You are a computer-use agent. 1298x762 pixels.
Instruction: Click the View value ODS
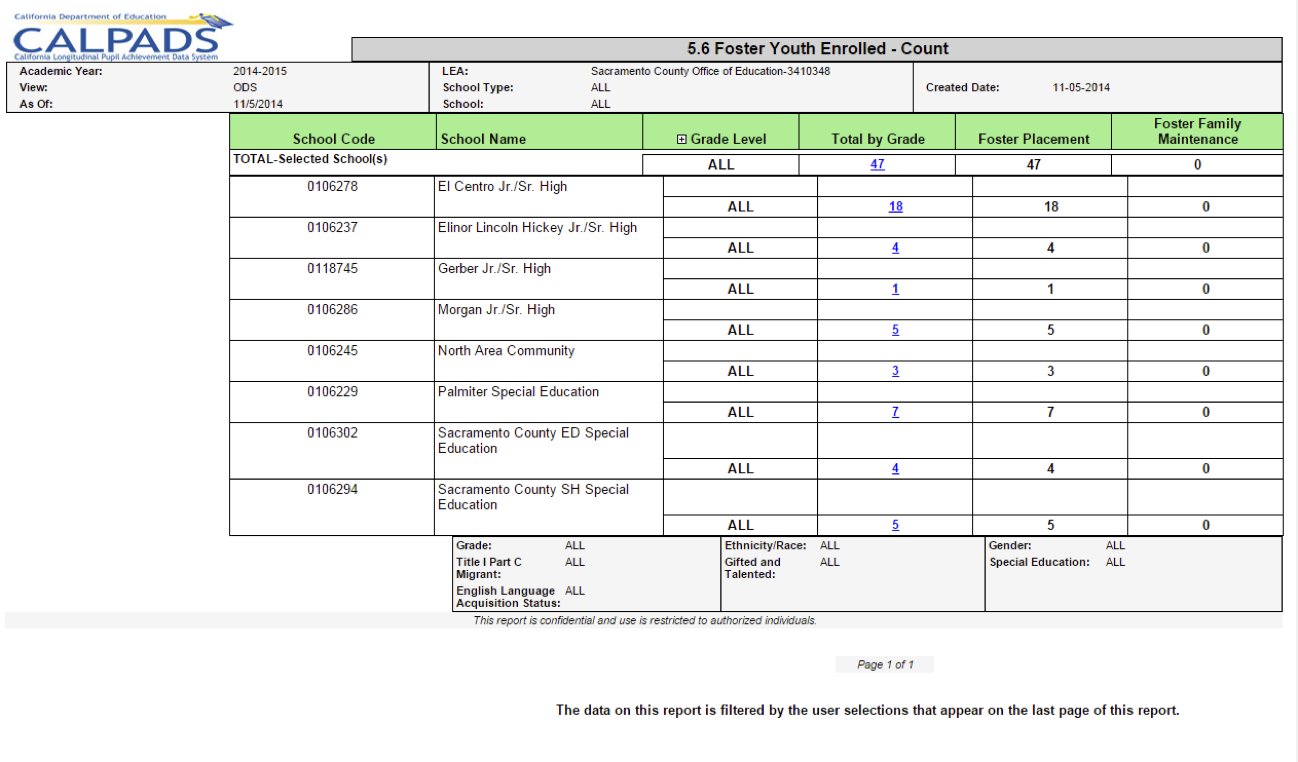tap(245, 87)
